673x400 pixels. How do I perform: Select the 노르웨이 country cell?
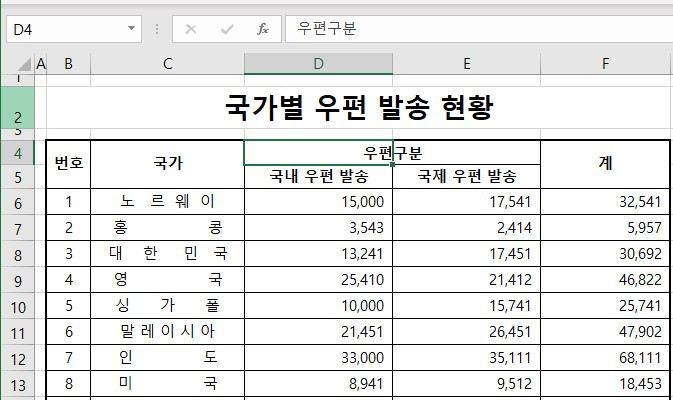pos(167,202)
